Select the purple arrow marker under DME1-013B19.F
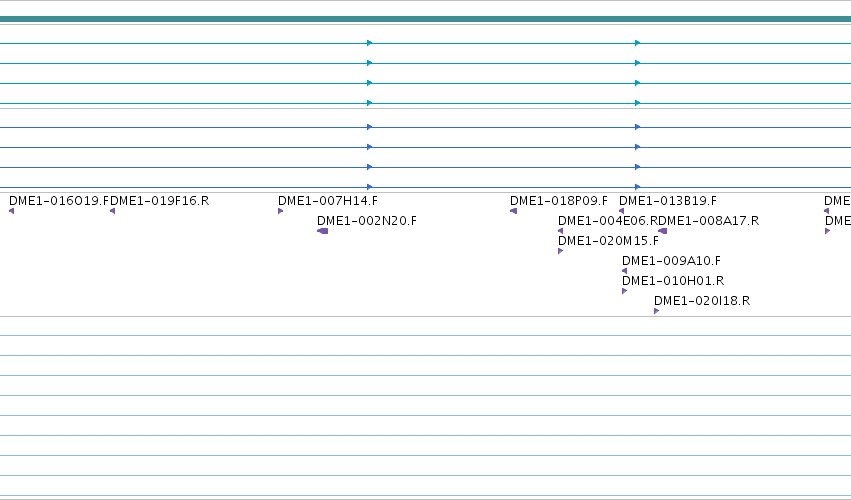 pyautogui.click(x=621, y=211)
